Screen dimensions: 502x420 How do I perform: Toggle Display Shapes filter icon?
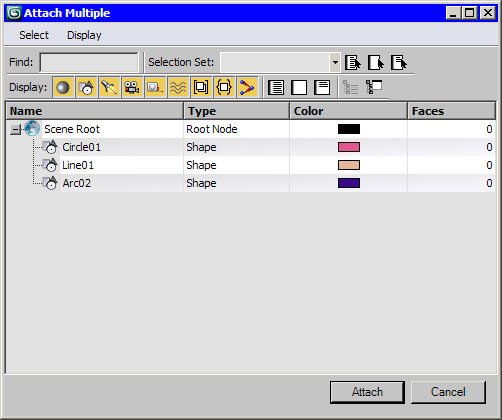pyautogui.click(x=86, y=88)
